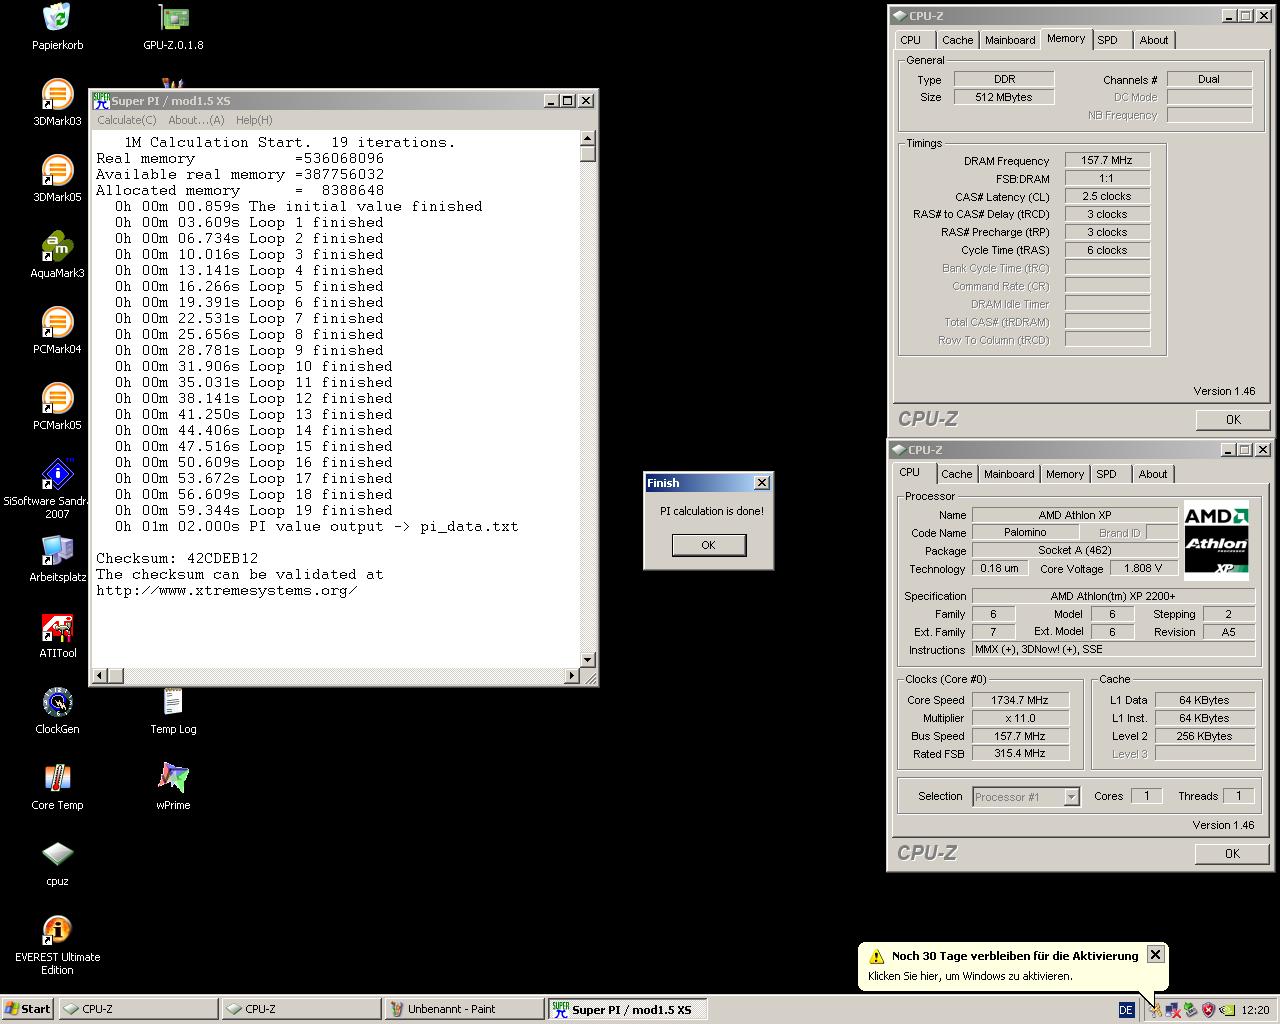Open the PCMark05 desktop icon
Screen dimensions: 1280x1024
pos(57,399)
